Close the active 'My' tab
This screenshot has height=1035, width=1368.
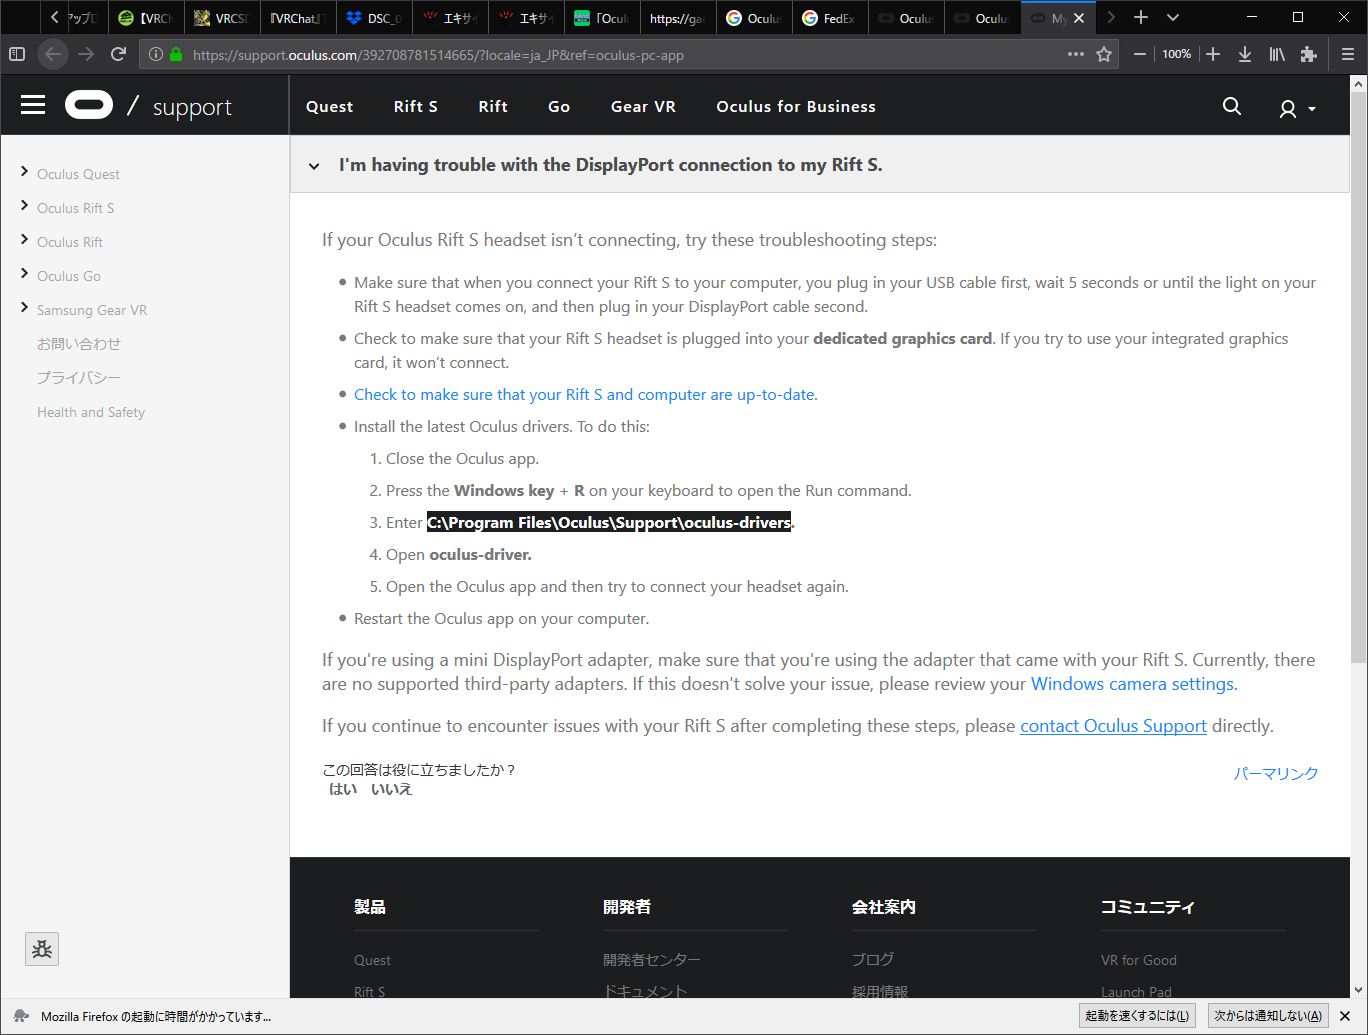pos(1079,18)
